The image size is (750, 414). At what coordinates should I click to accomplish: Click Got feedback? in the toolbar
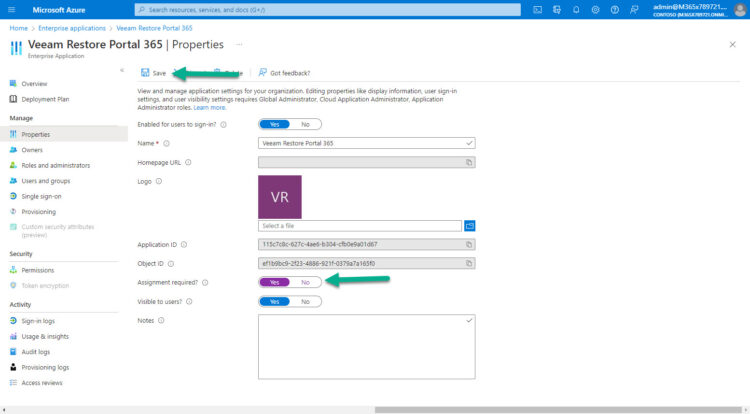click(x=284, y=73)
